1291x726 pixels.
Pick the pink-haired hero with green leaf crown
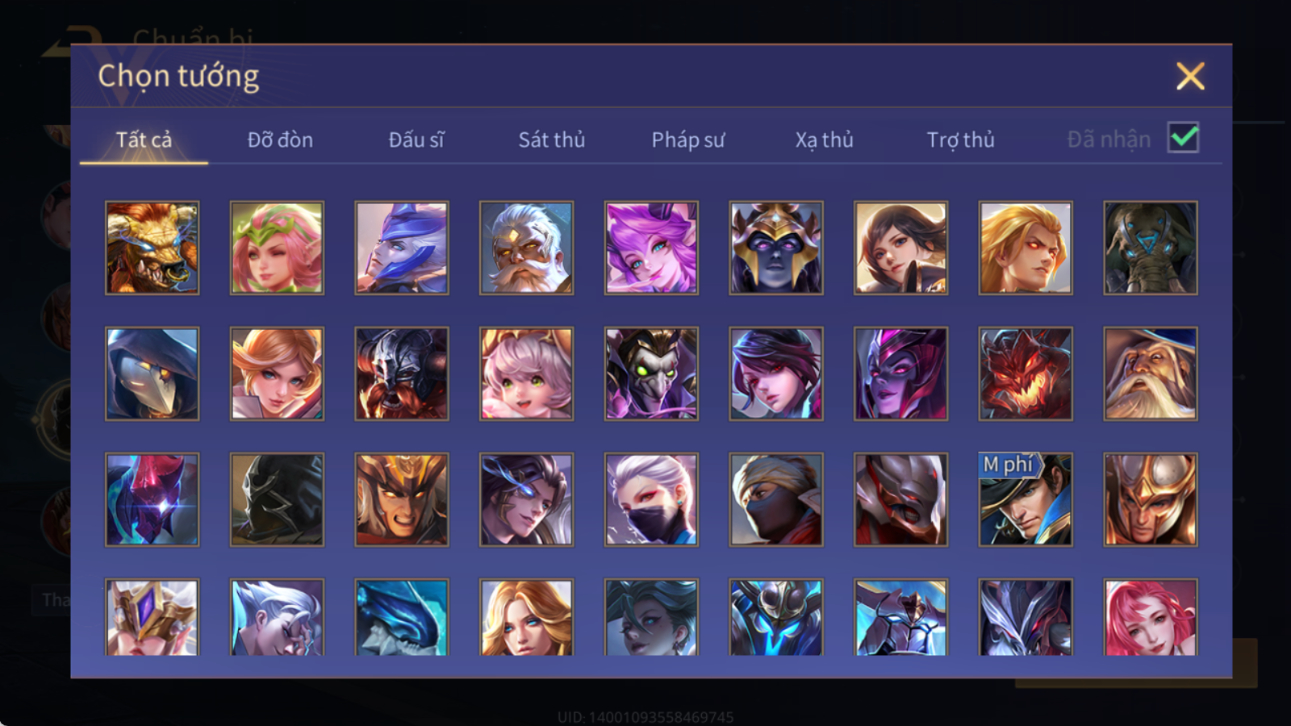277,248
